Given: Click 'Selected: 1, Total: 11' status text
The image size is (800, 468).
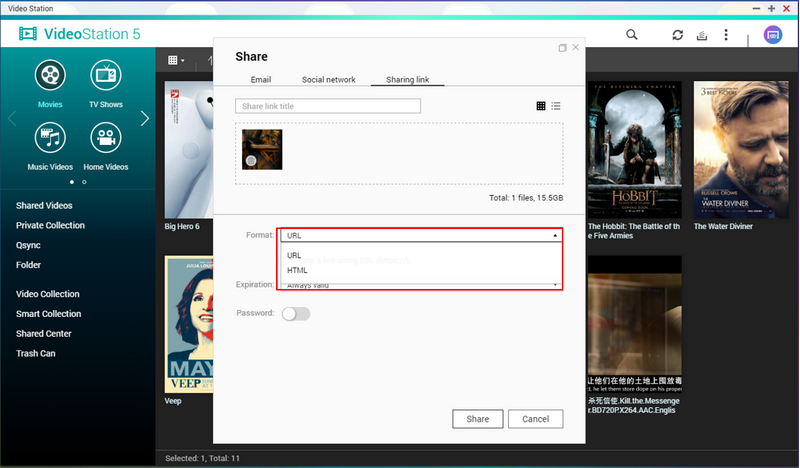Looking at the screenshot, I should click(x=202, y=458).
